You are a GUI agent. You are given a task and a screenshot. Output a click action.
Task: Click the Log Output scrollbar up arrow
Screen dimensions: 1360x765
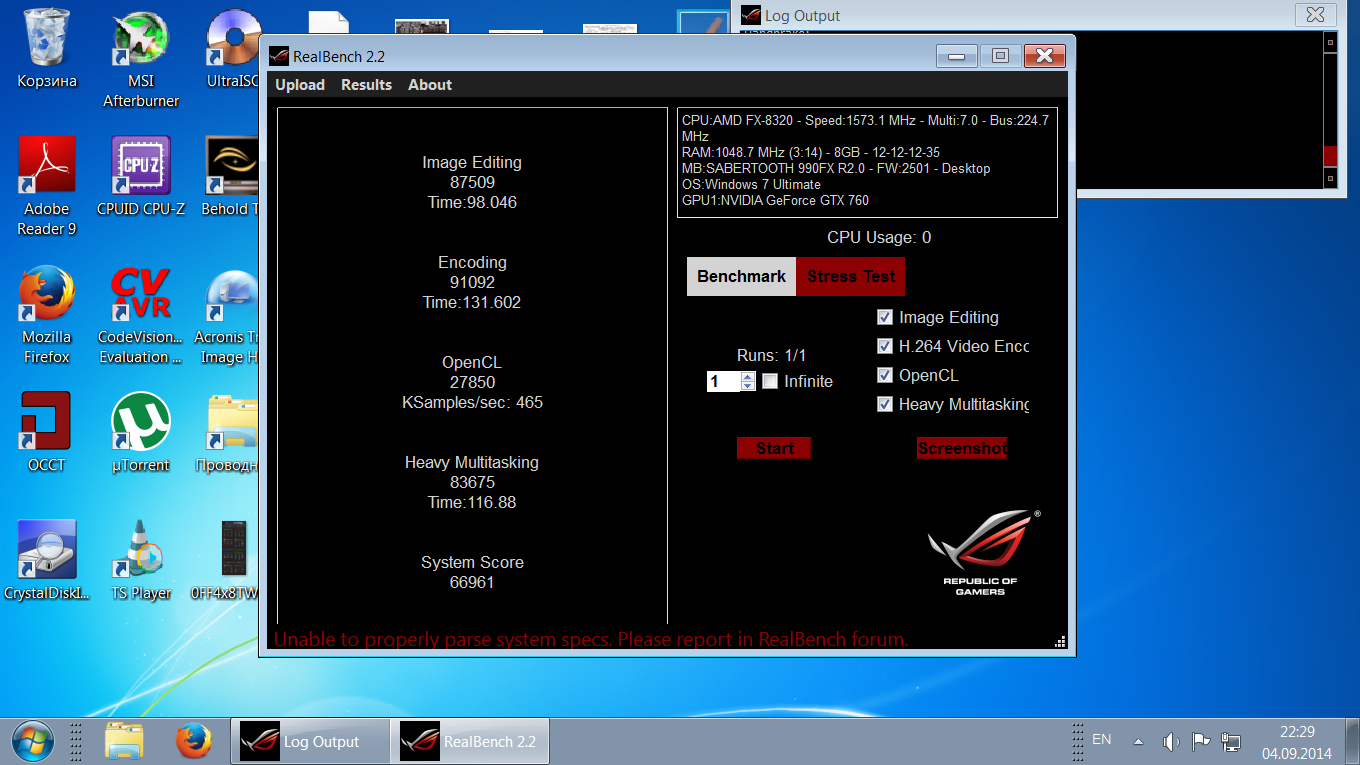point(1330,42)
